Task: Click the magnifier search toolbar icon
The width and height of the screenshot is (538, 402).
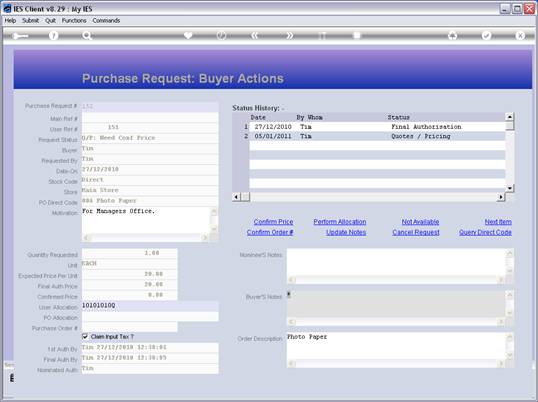Action: 87,35
